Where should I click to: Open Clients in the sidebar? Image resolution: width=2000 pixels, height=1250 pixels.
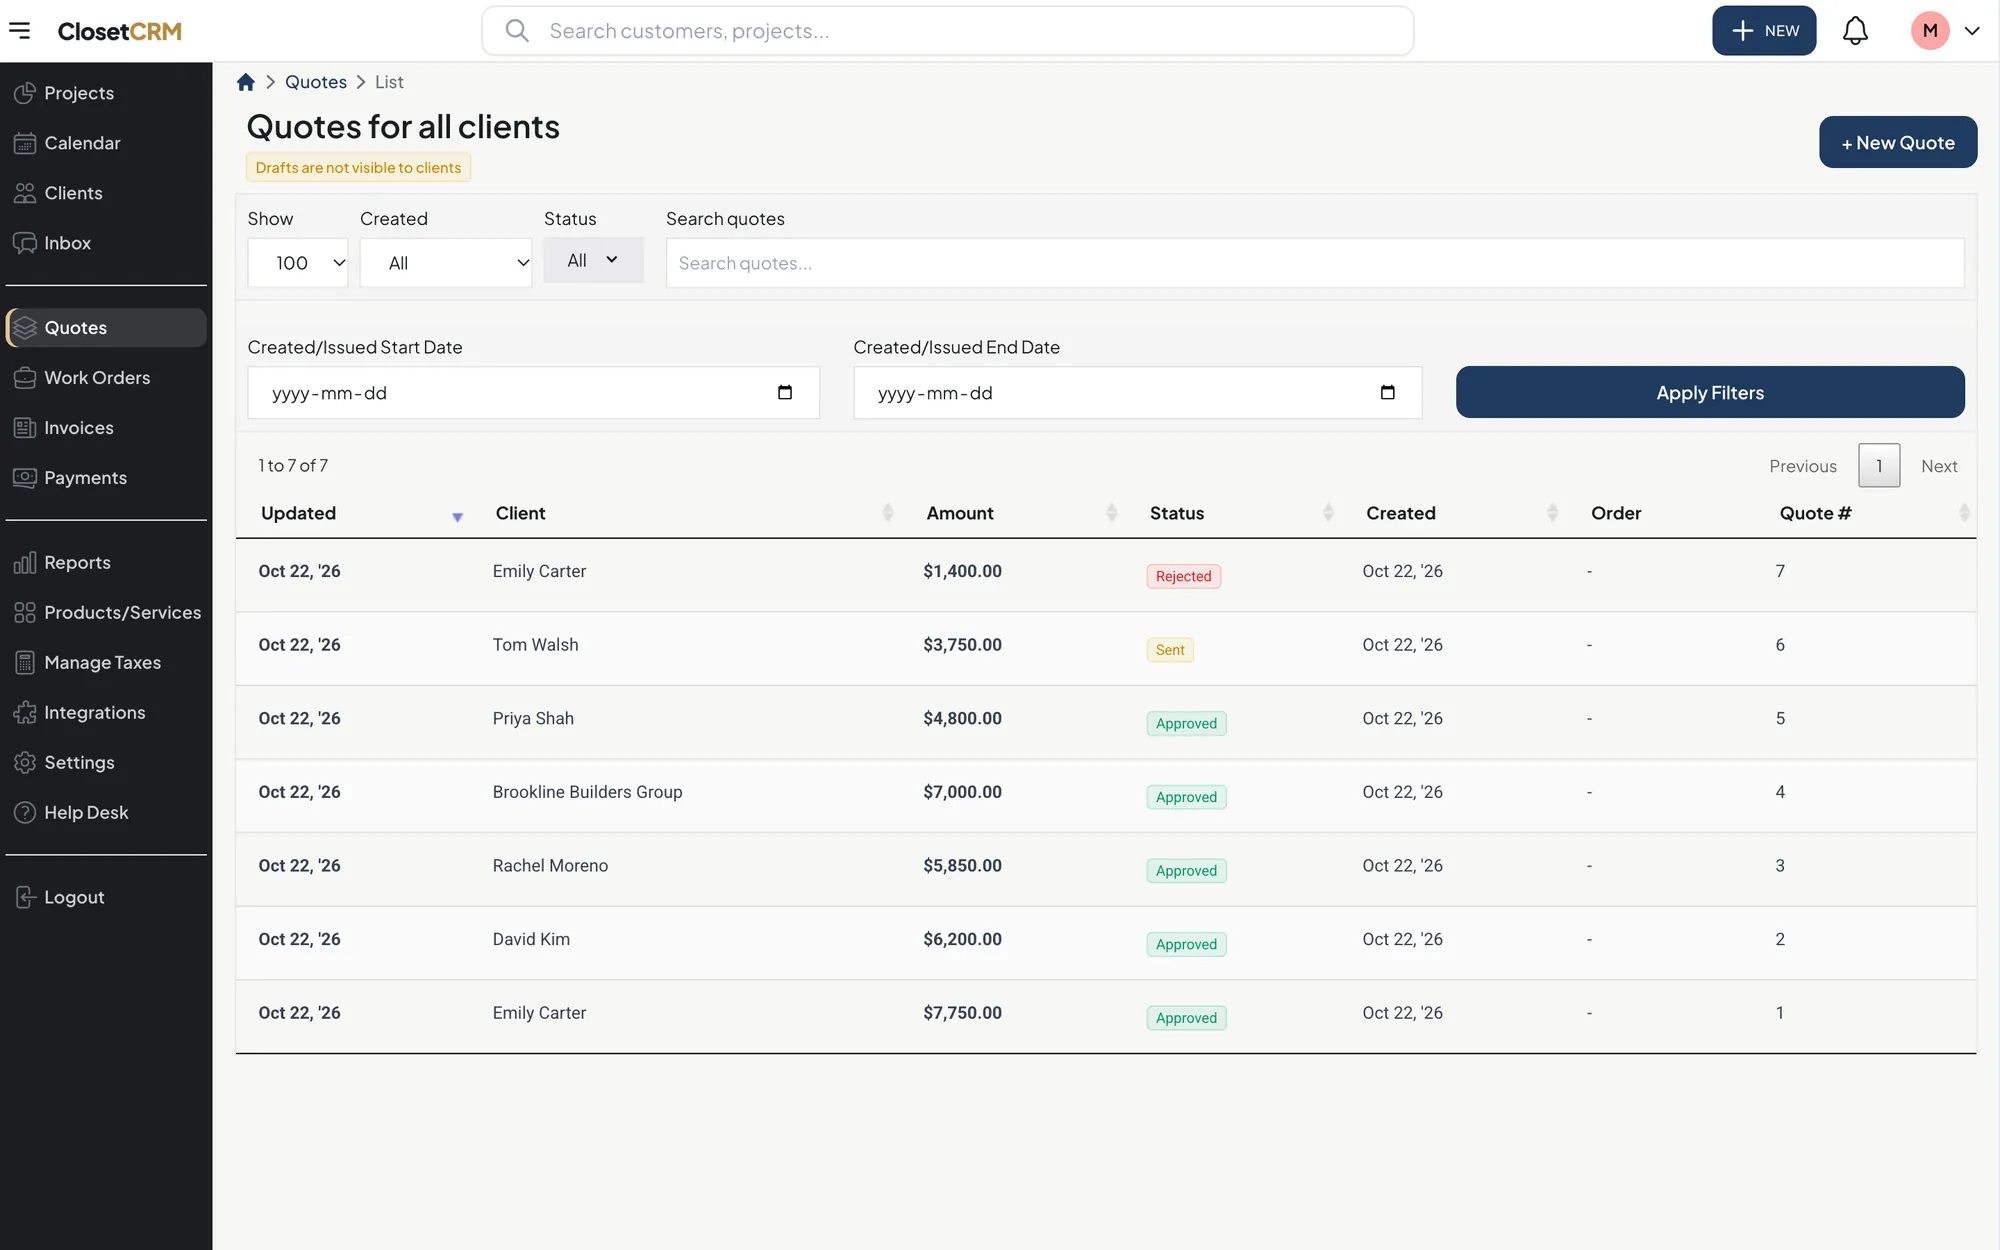[106, 193]
